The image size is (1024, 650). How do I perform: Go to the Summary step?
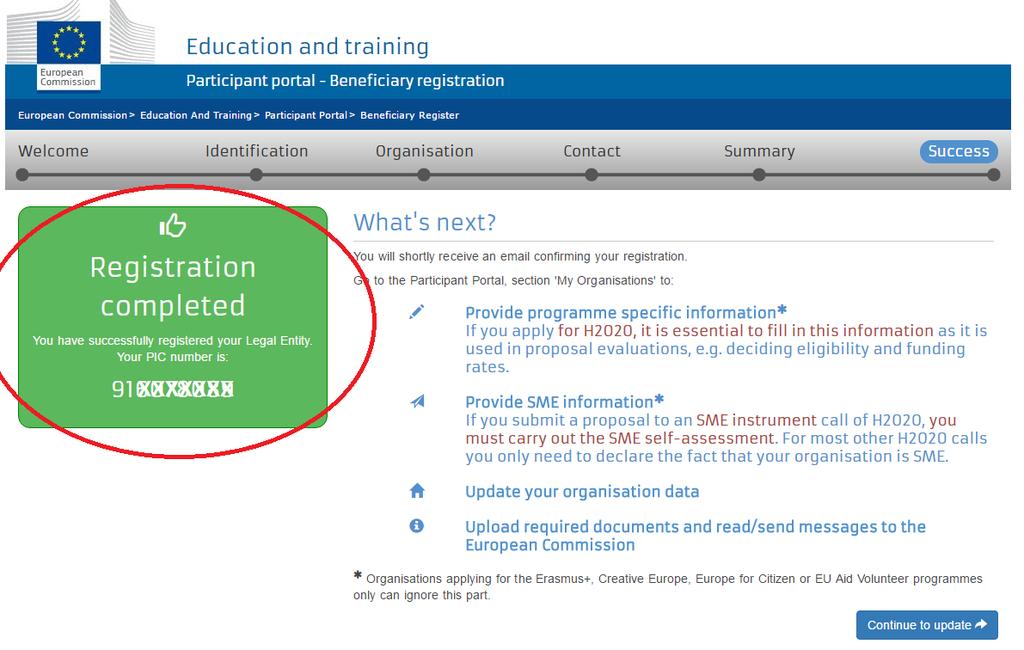click(759, 151)
